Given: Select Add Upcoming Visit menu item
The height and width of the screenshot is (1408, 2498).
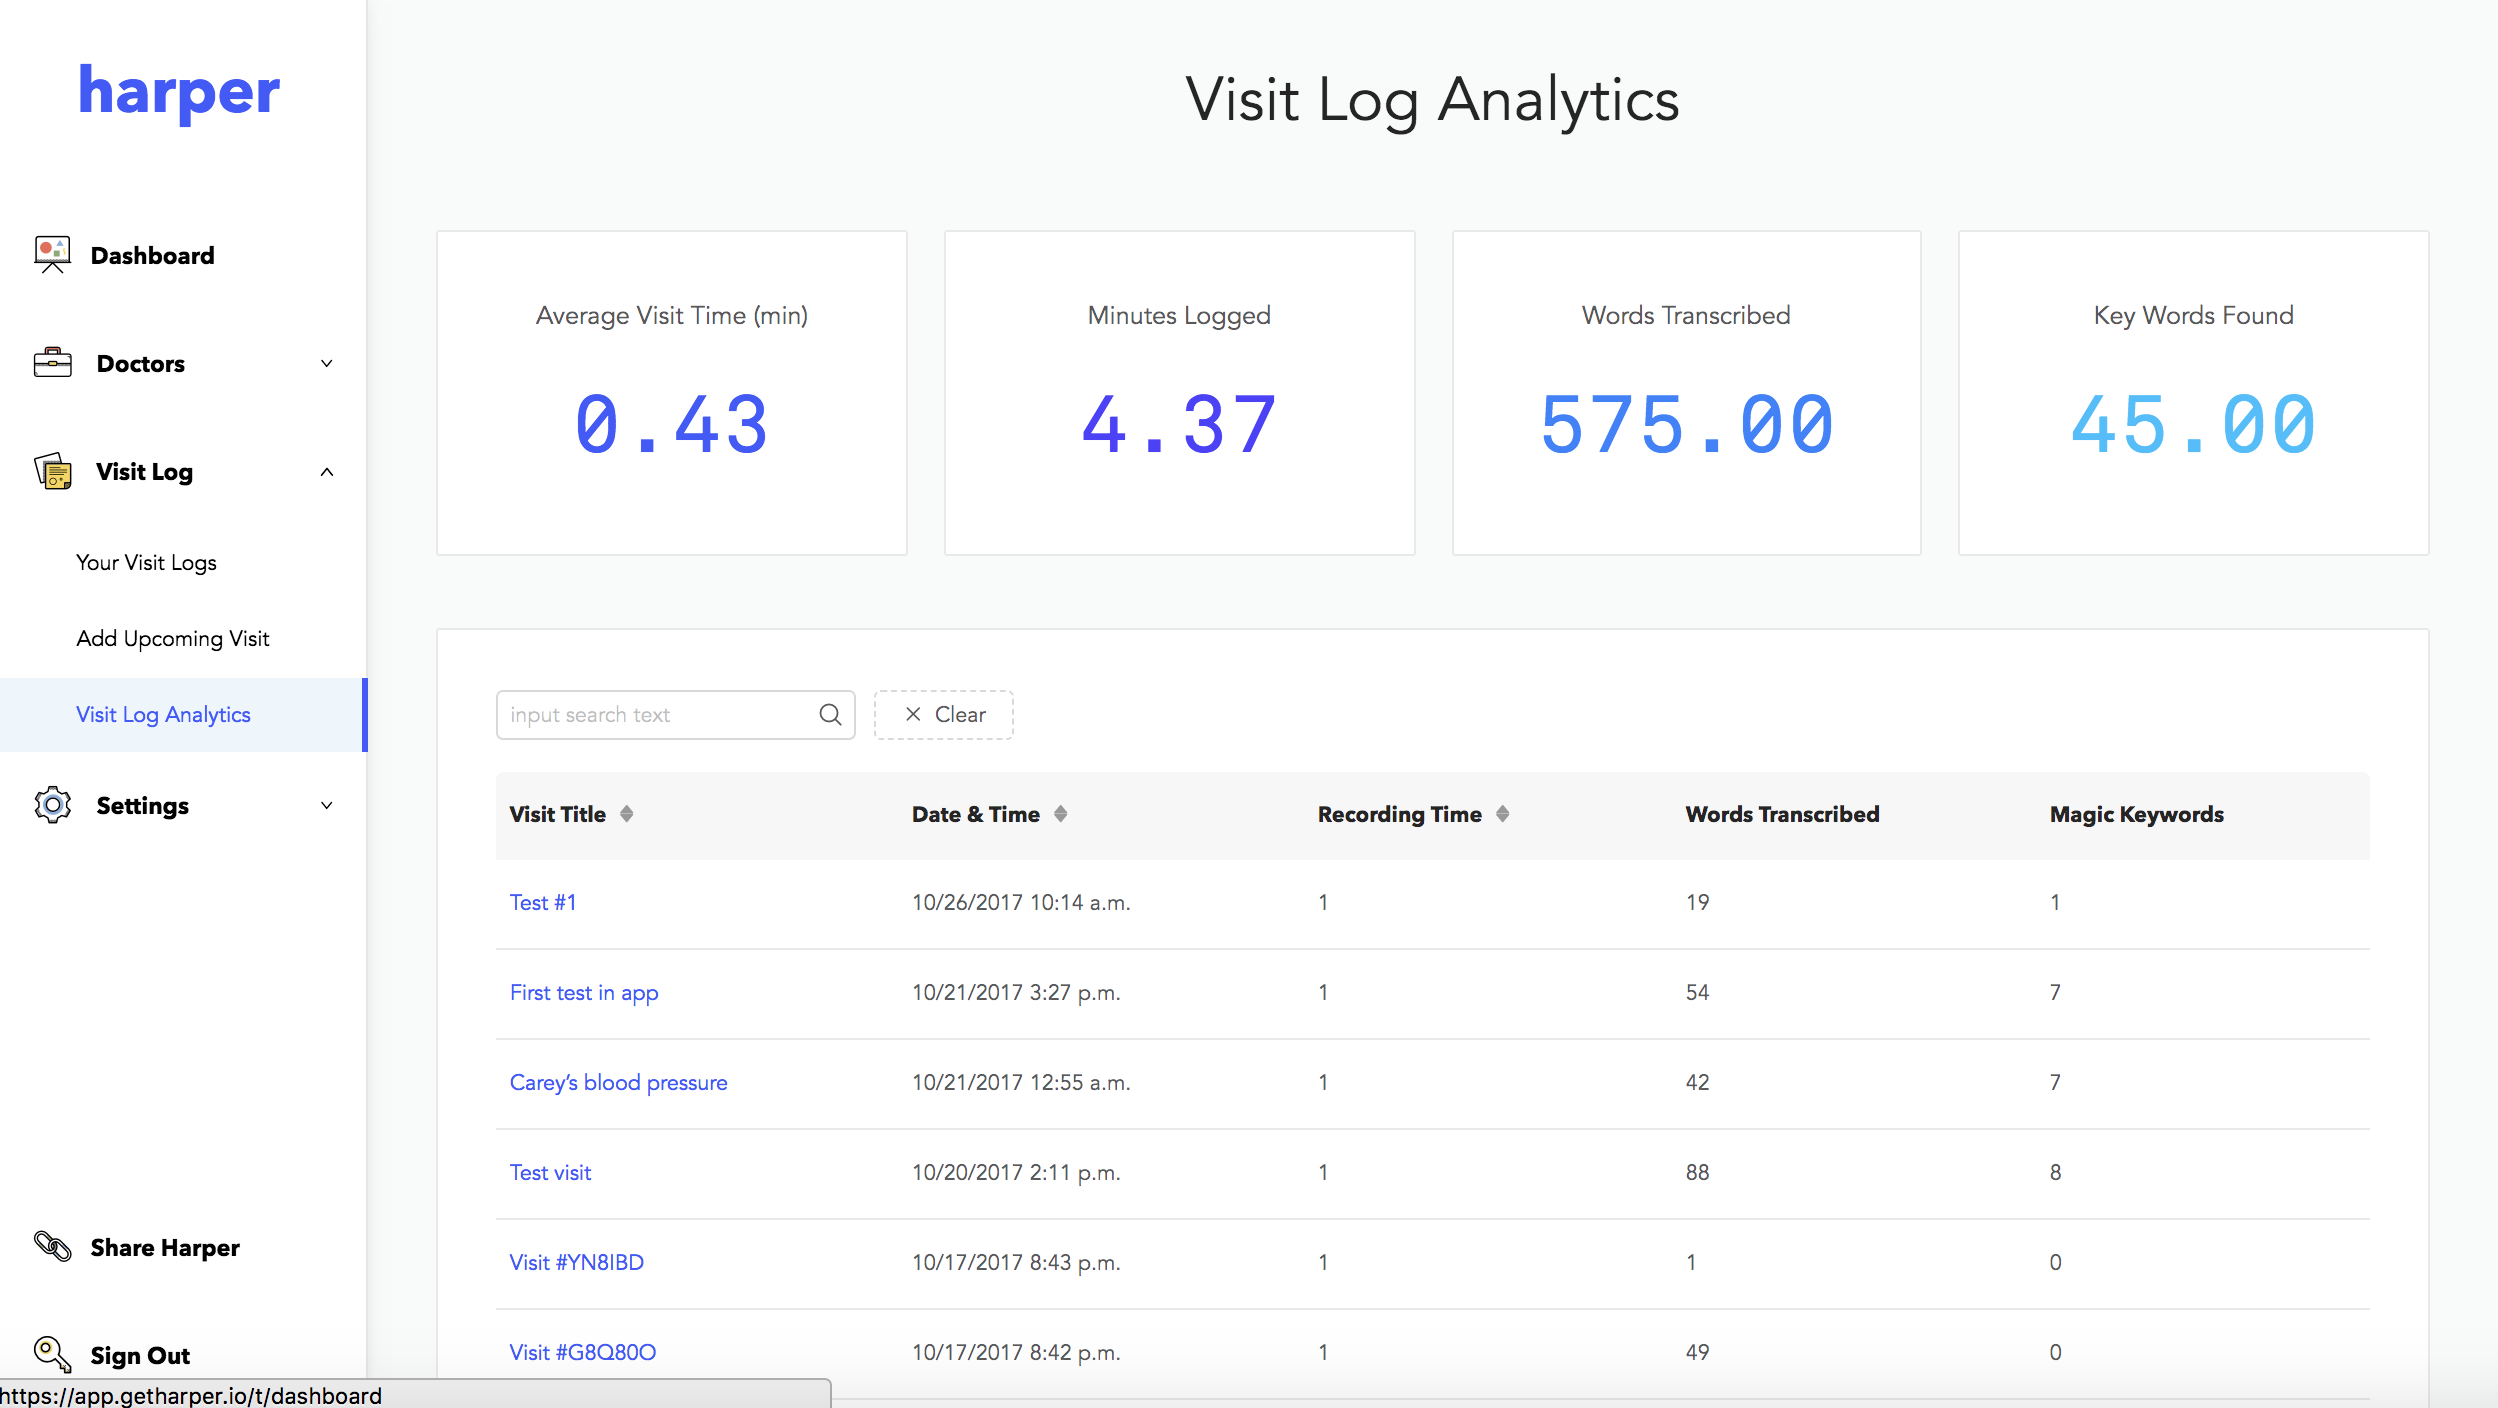Looking at the screenshot, I should click(x=173, y=638).
